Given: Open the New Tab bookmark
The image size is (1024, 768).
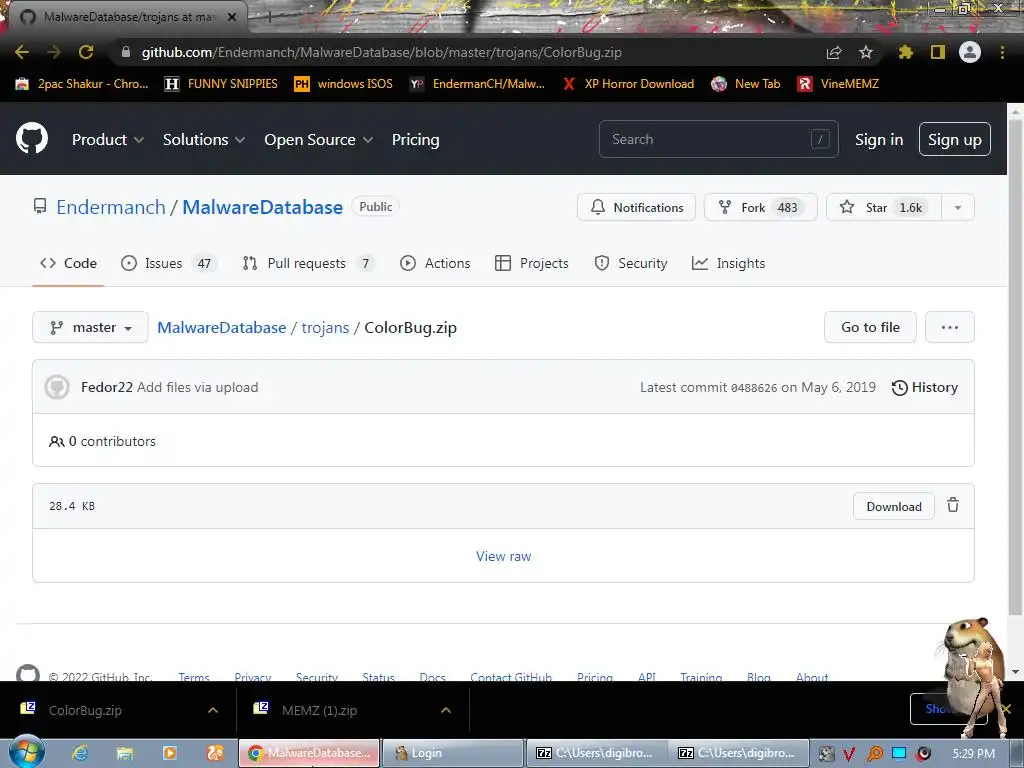Looking at the screenshot, I should 746,84.
